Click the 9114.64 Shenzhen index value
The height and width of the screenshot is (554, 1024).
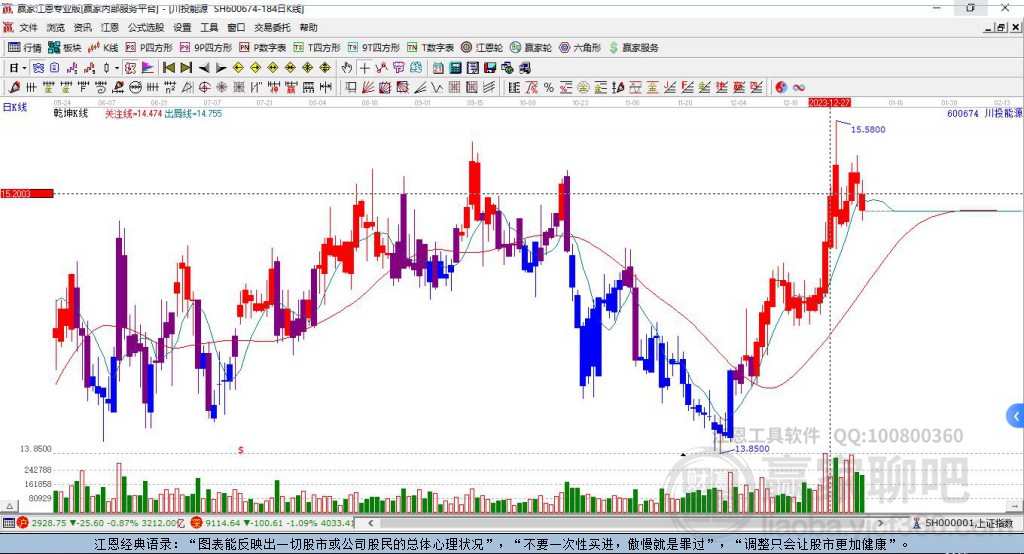(x=223, y=523)
